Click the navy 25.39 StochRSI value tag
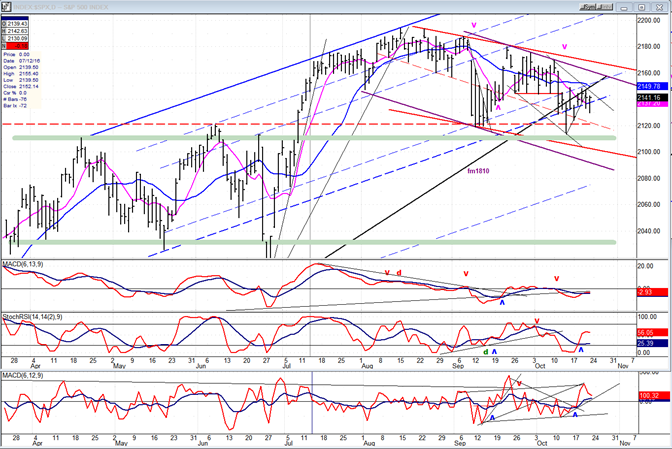This screenshot has height=449, width=672. pos(652,343)
